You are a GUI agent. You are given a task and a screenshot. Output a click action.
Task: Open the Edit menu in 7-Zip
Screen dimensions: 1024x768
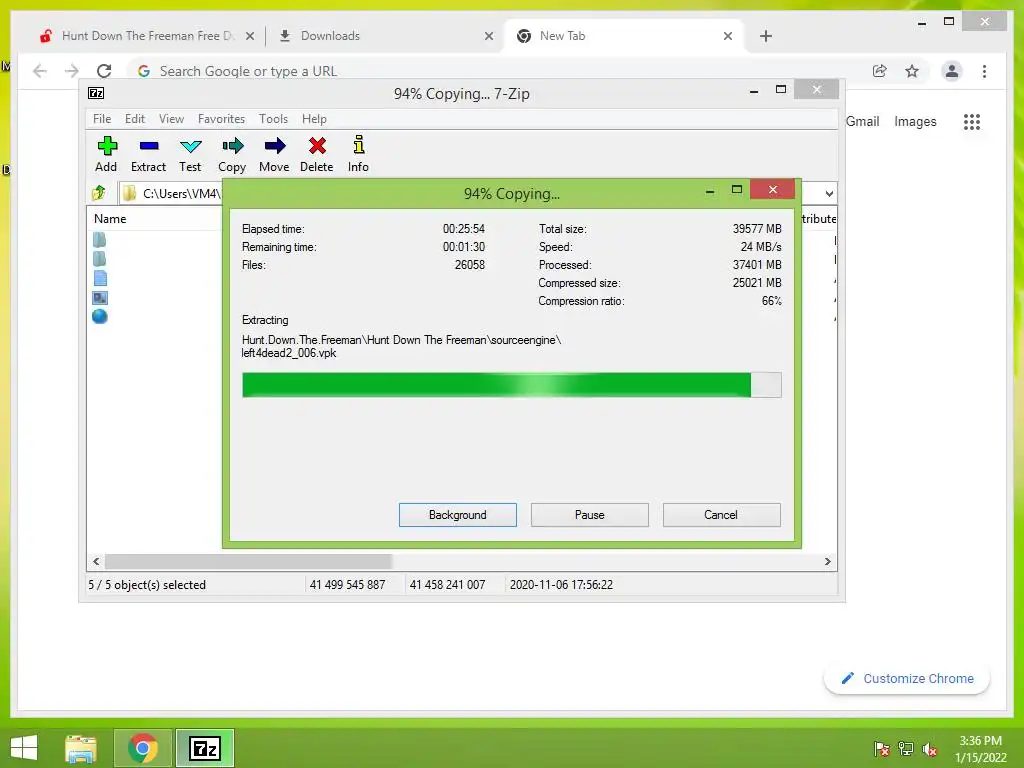135,119
